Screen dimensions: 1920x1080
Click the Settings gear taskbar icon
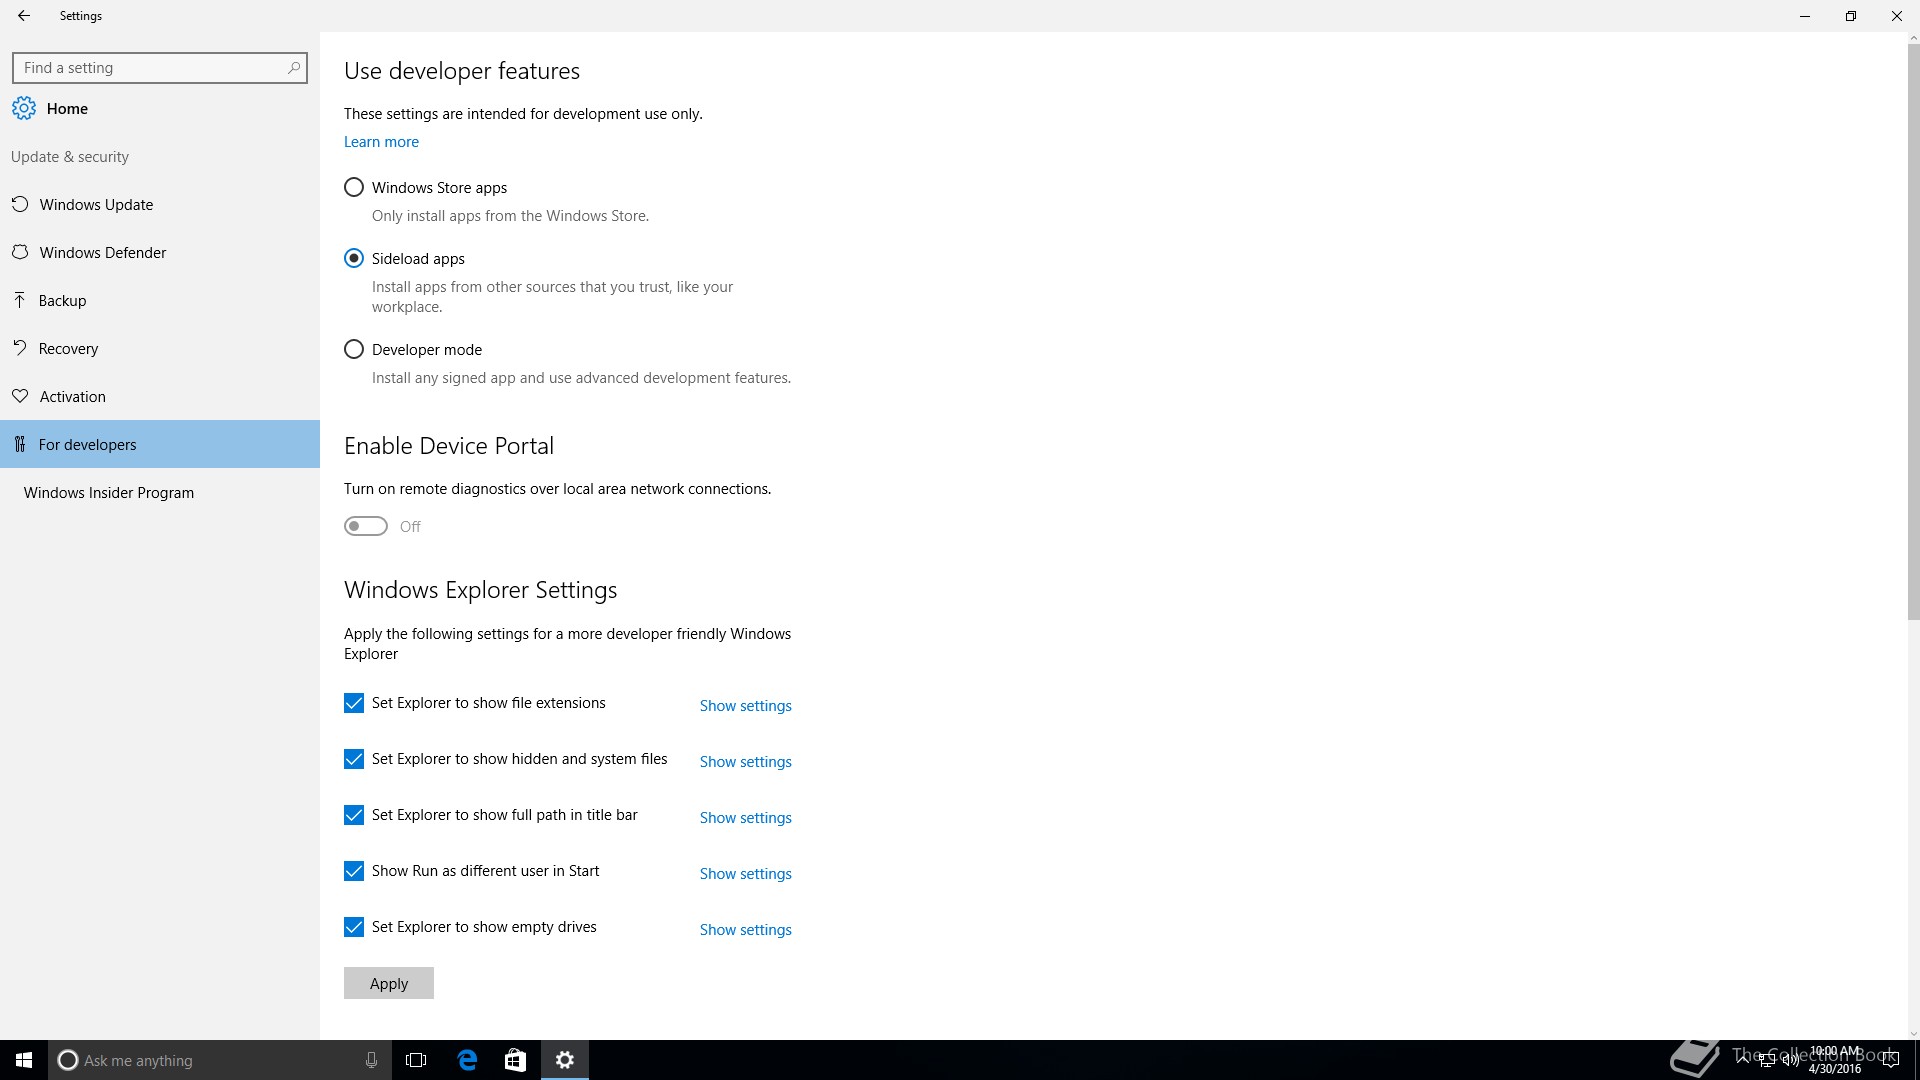tap(565, 1060)
